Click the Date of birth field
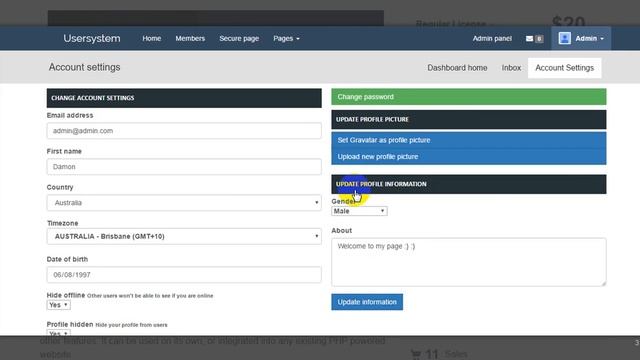The image size is (640, 360). (x=184, y=275)
